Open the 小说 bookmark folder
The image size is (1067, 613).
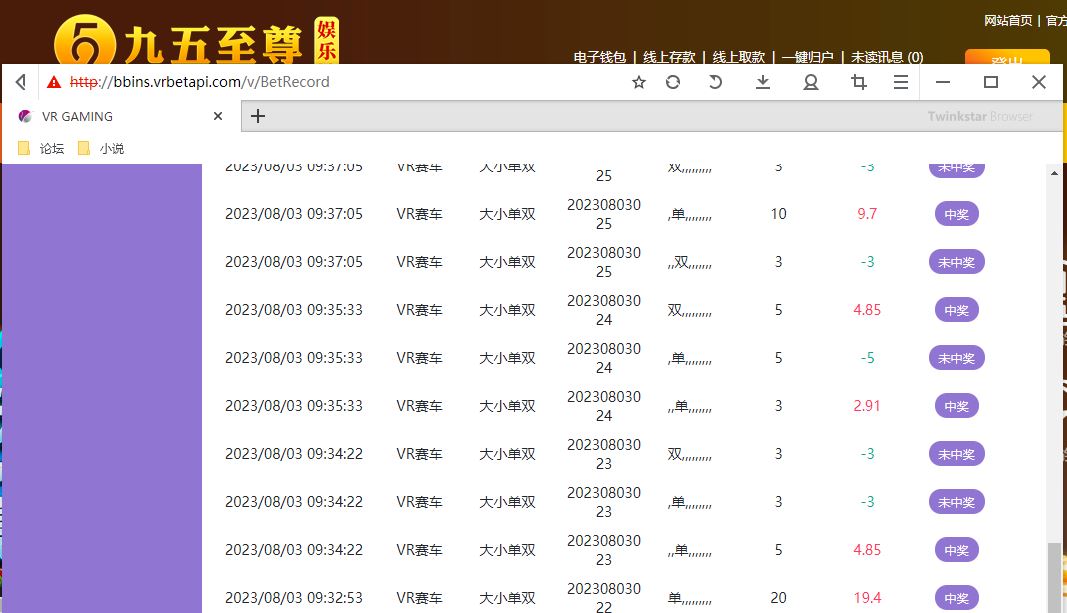[101, 148]
